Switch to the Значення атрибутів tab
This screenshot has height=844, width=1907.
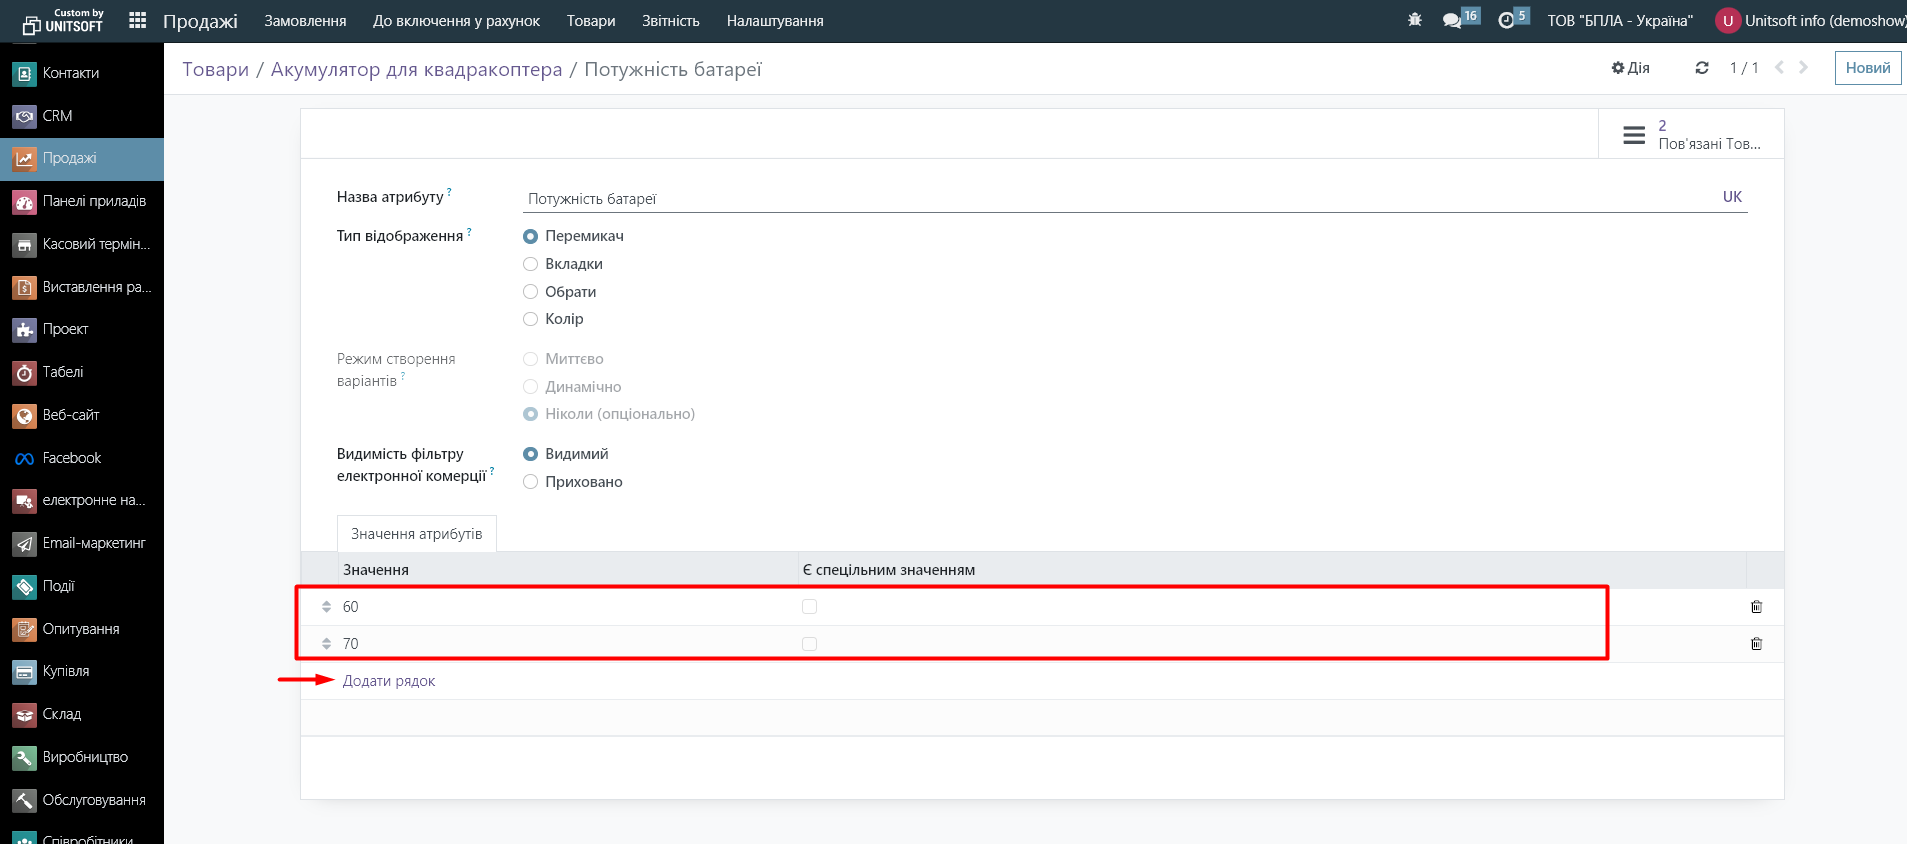click(416, 534)
